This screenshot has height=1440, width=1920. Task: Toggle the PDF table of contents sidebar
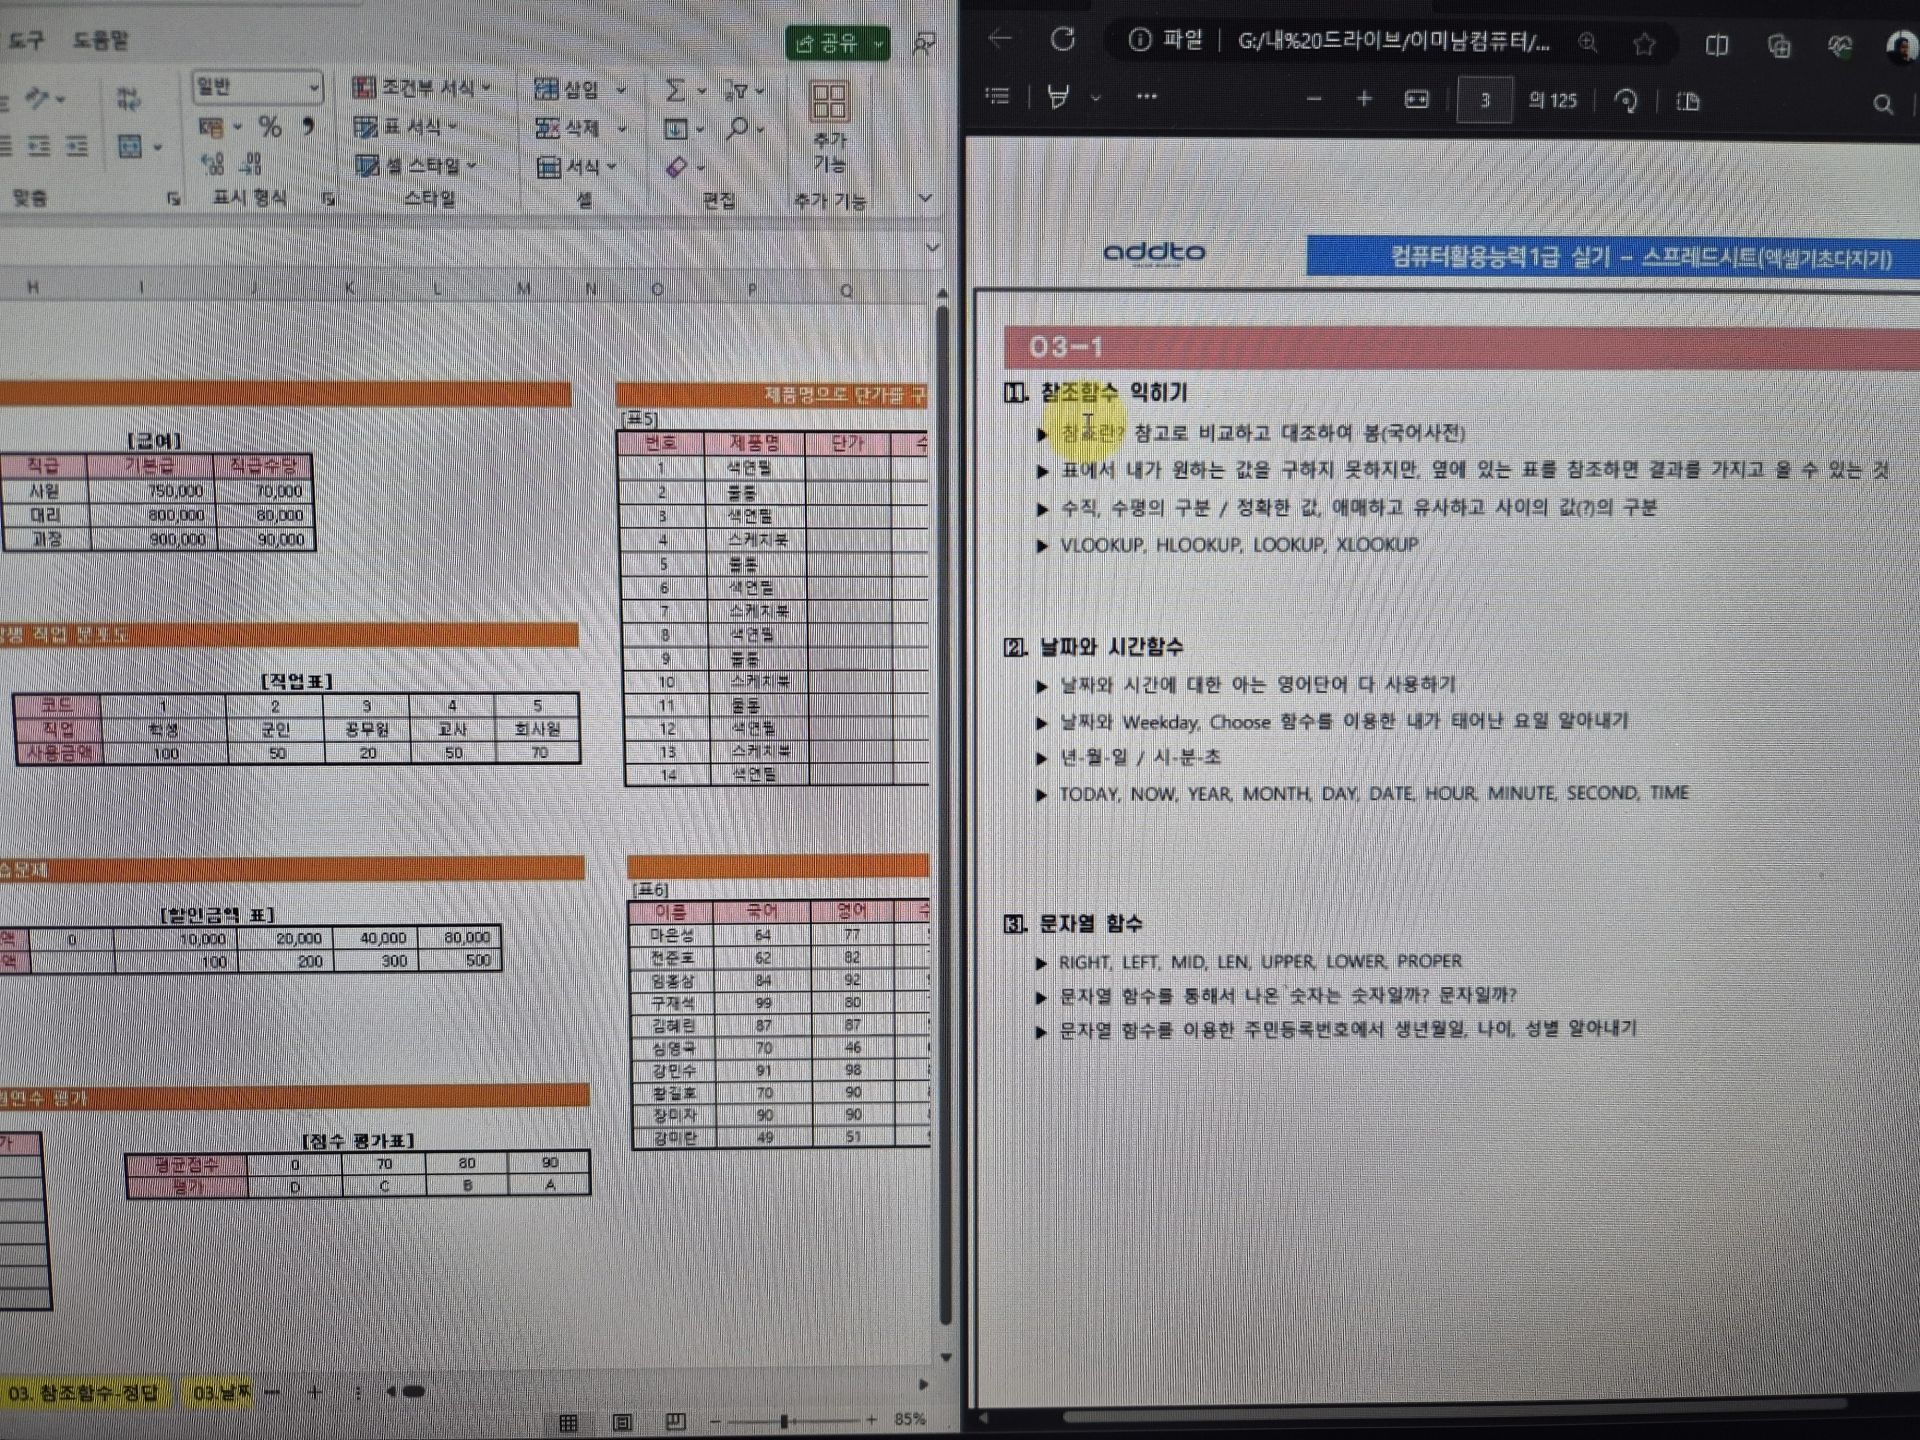pos(997,96)
